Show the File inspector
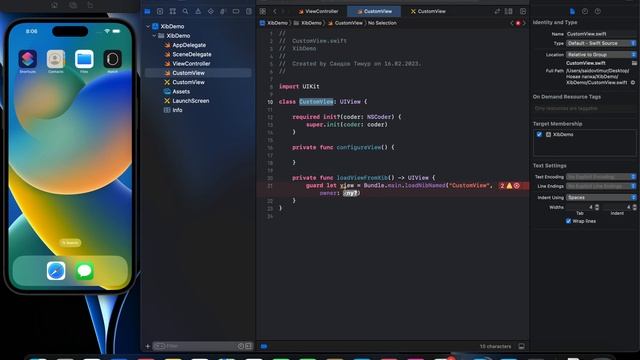The image size is (640, 360). [572, 11]
